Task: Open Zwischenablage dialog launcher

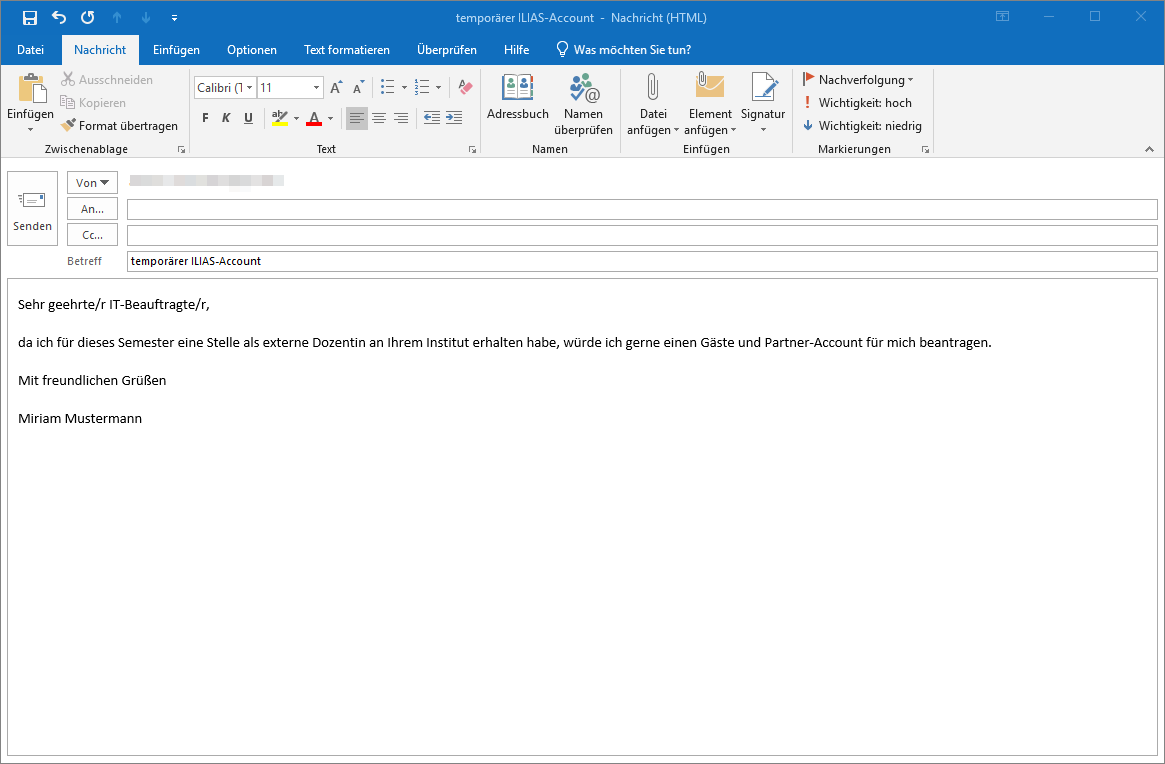Action: (181, 149)
